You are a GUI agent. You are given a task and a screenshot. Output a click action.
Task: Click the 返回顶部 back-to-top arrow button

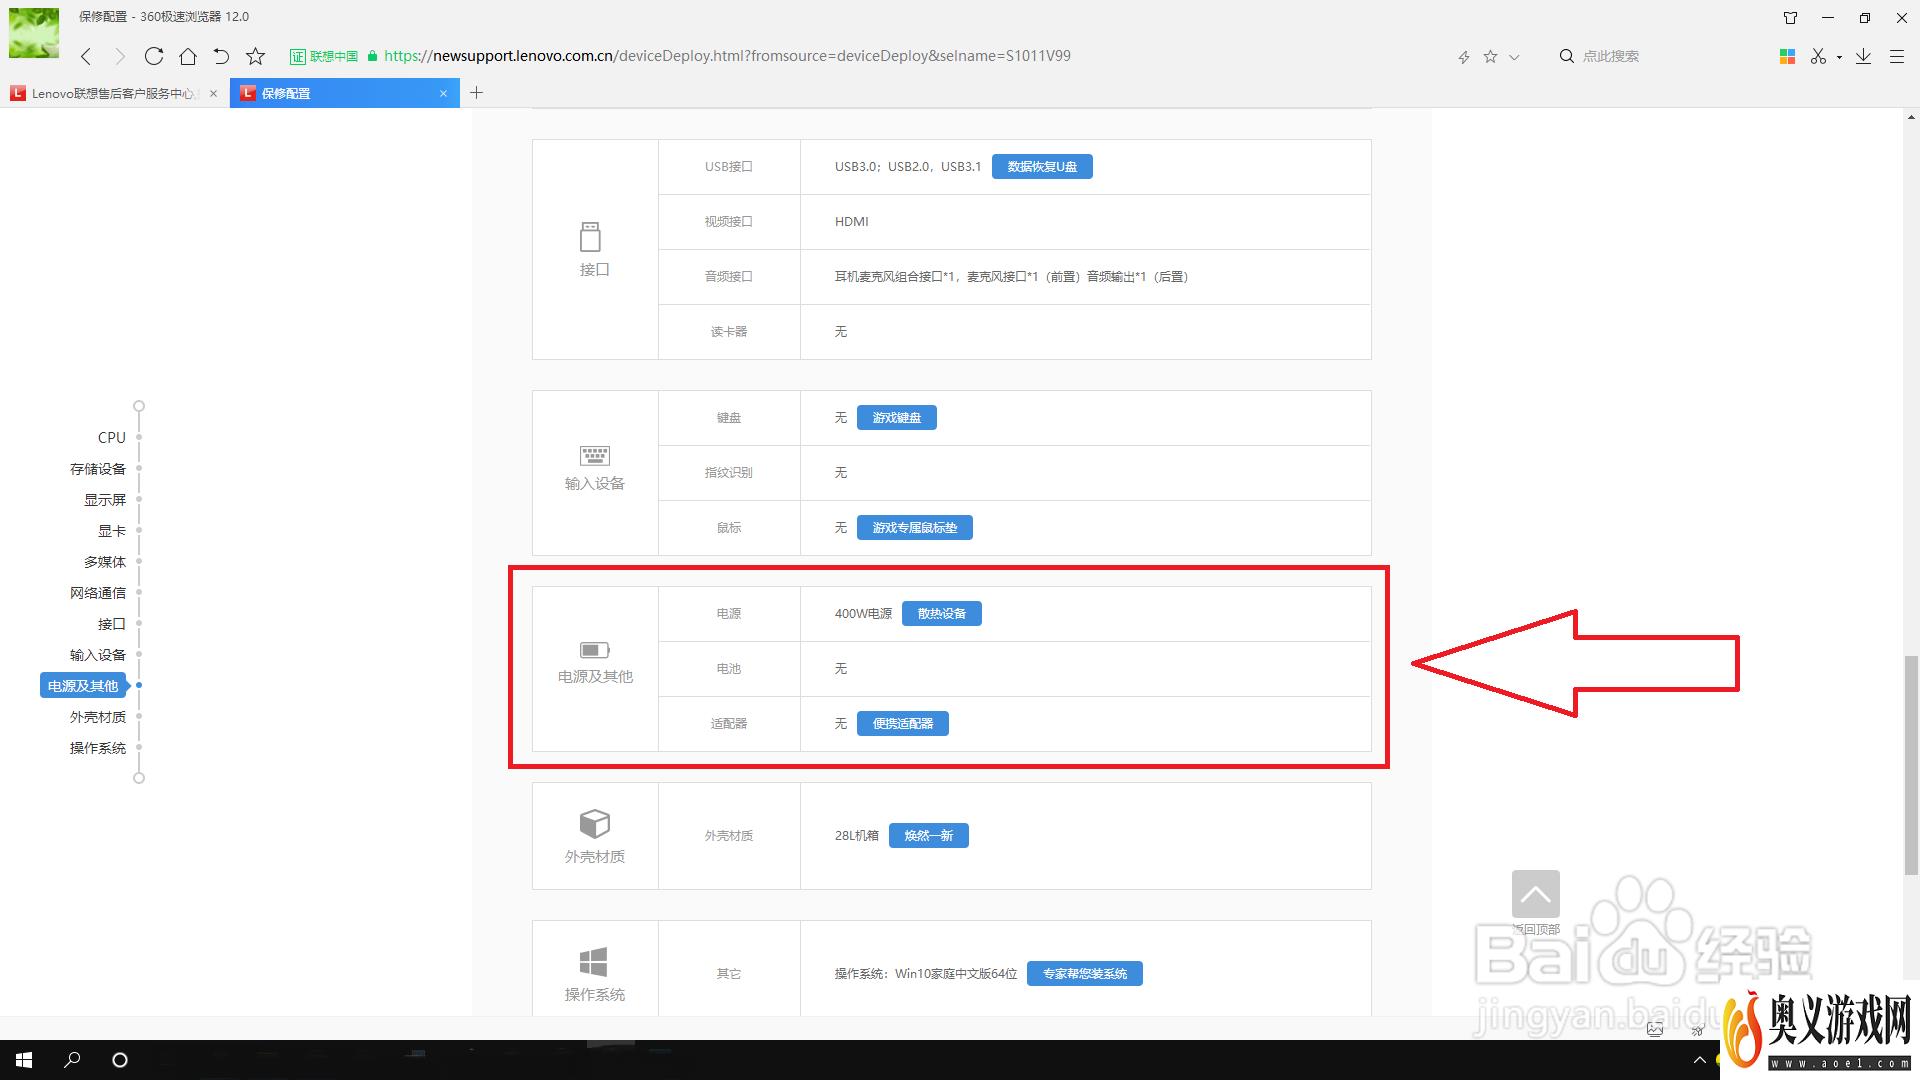point(1536,894)
